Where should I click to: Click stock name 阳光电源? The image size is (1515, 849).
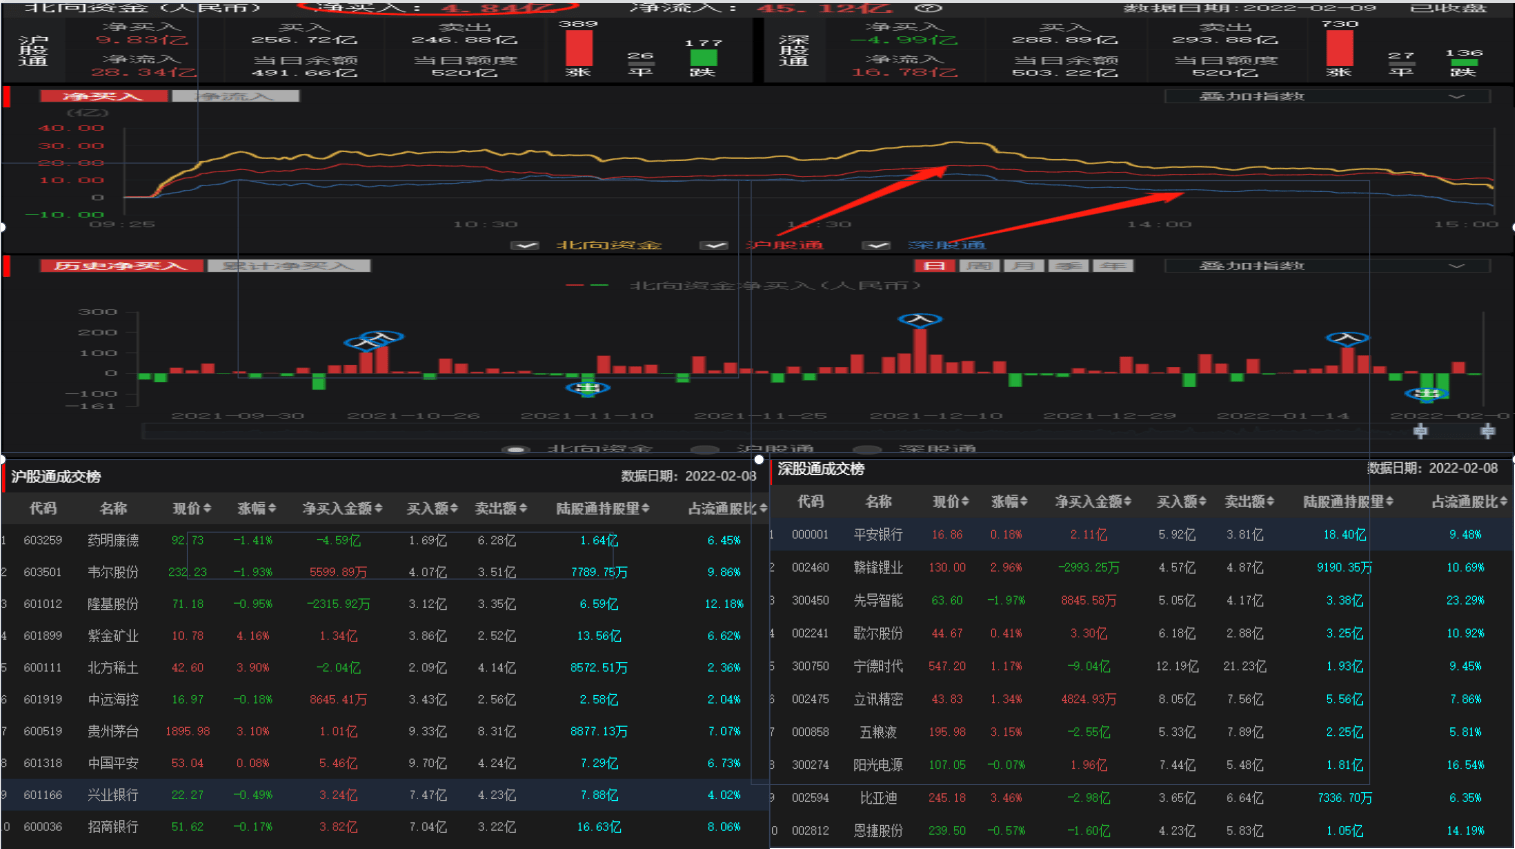(x=878, y=765)
